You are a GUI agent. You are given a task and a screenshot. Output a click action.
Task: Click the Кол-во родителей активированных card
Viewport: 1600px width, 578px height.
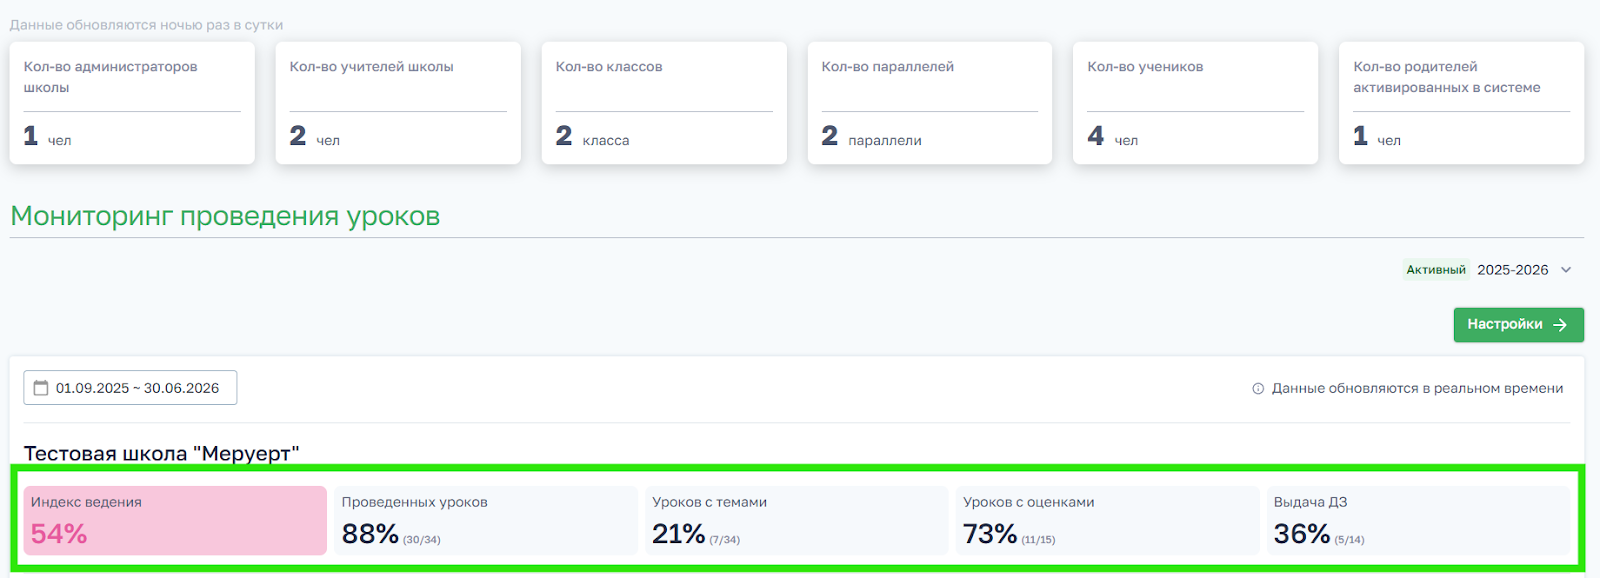click(x=1462, y=103)
